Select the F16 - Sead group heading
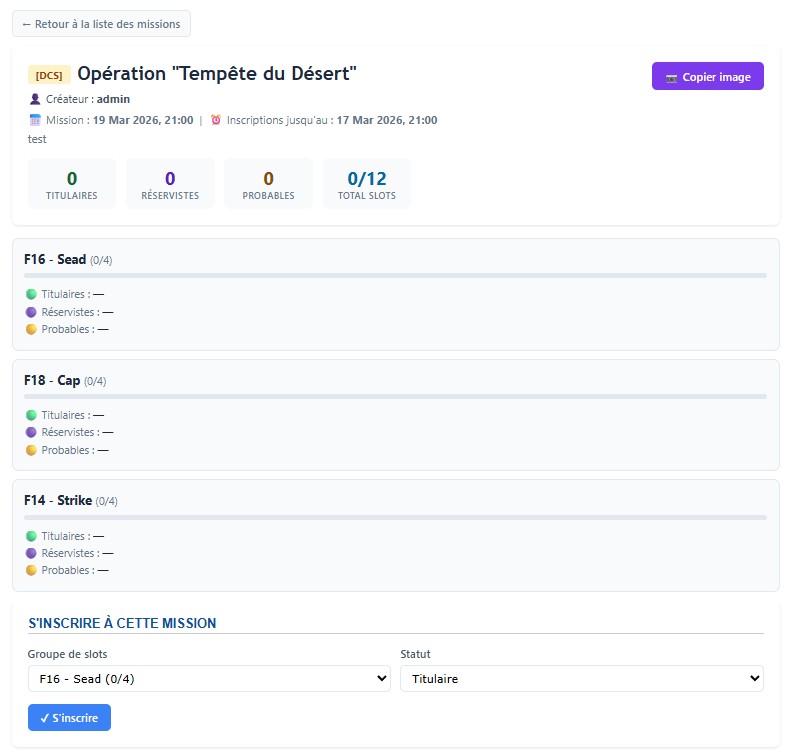Screen dimensions: 811x752 point(55,259)
